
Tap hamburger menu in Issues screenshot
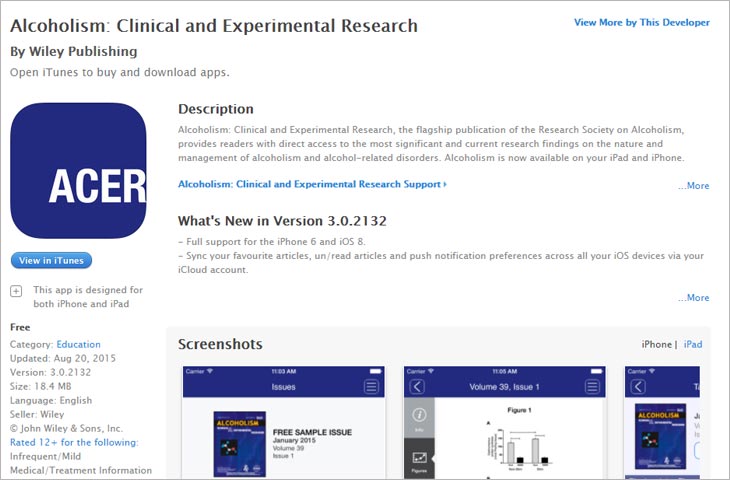coord(371,386)
